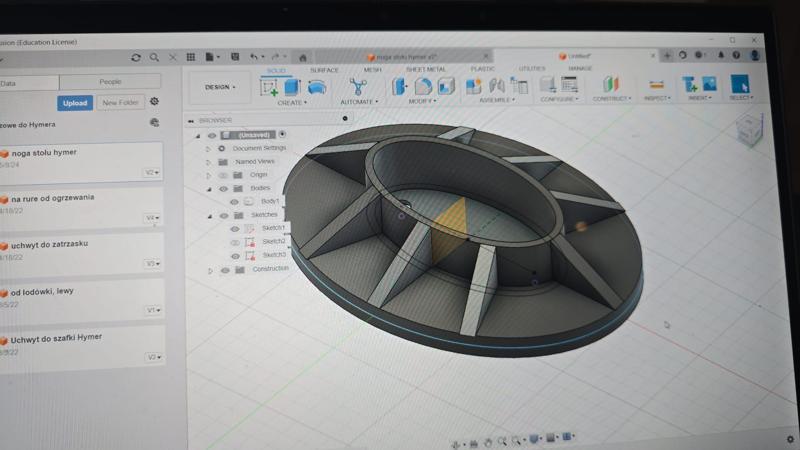Click the Create Sketch tool icon
The height and width of the screenshot is (450, 800).
point(269,88)
